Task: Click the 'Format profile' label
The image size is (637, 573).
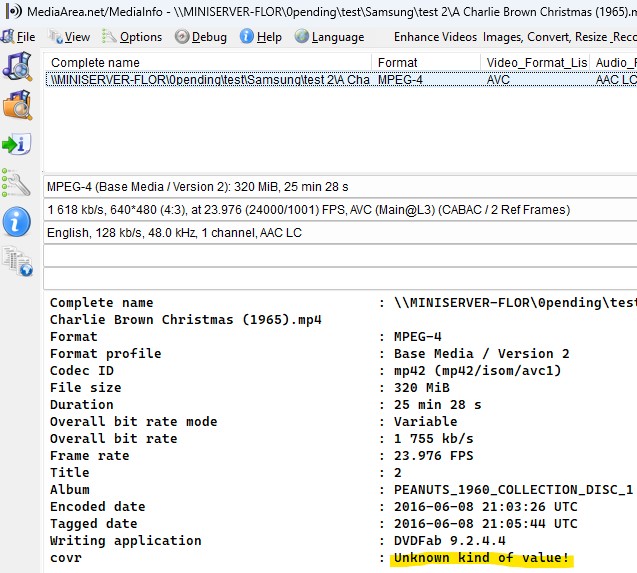Action: pyautogui.click(x=106, y=354)
